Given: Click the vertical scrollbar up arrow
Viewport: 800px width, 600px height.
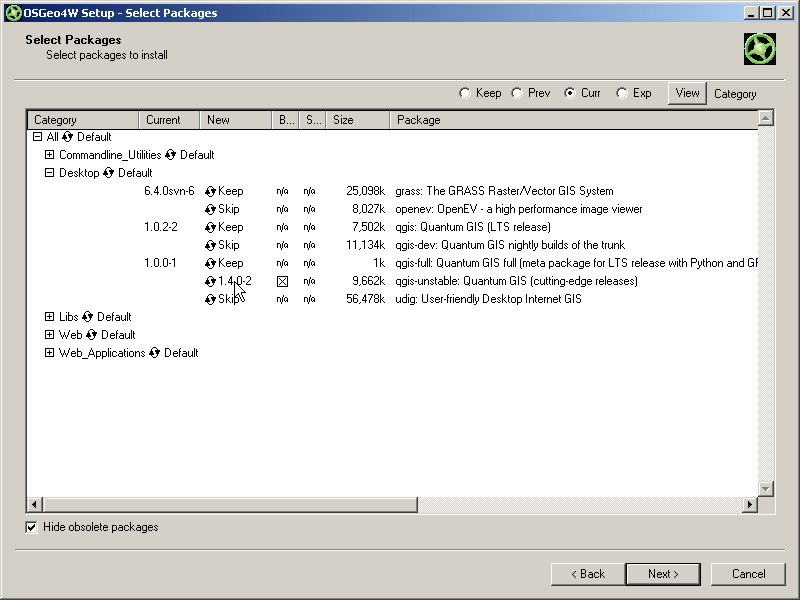Looking at the screenshot, I should tap(766, 118).
